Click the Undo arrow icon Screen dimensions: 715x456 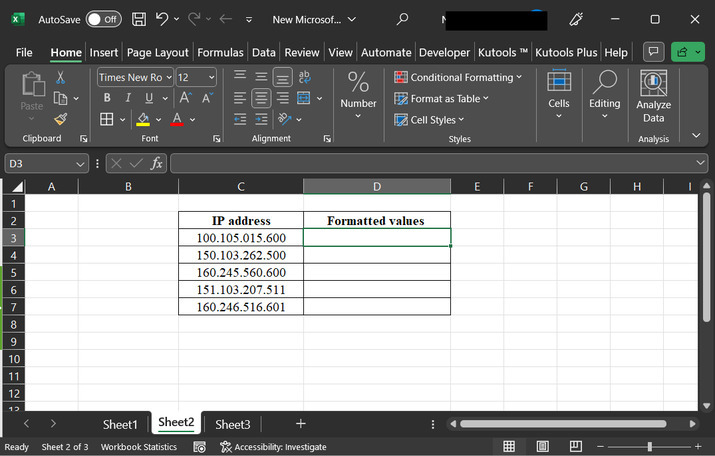162,19
